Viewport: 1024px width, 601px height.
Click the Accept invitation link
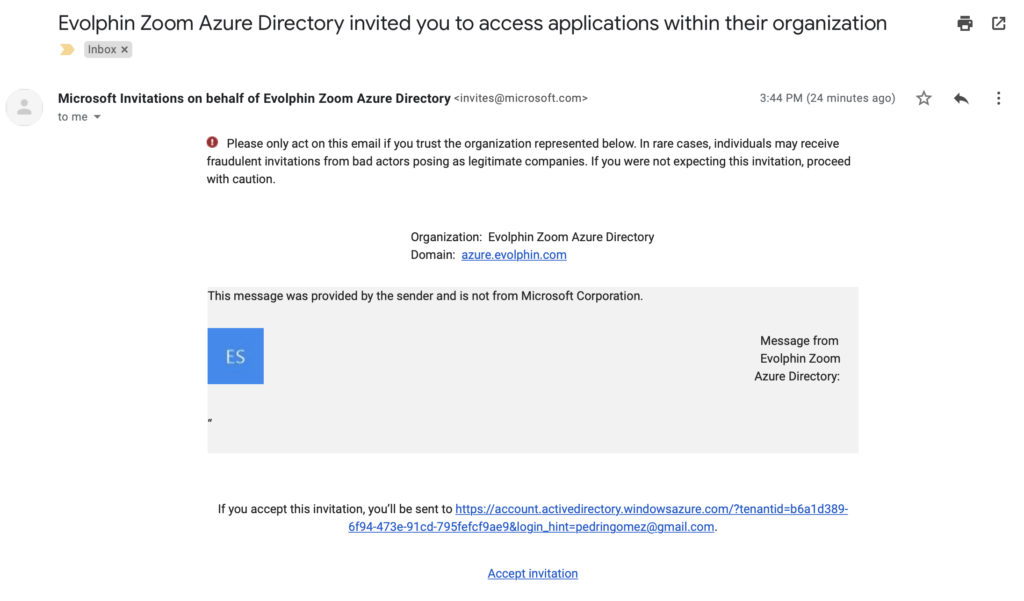point(532,574)
